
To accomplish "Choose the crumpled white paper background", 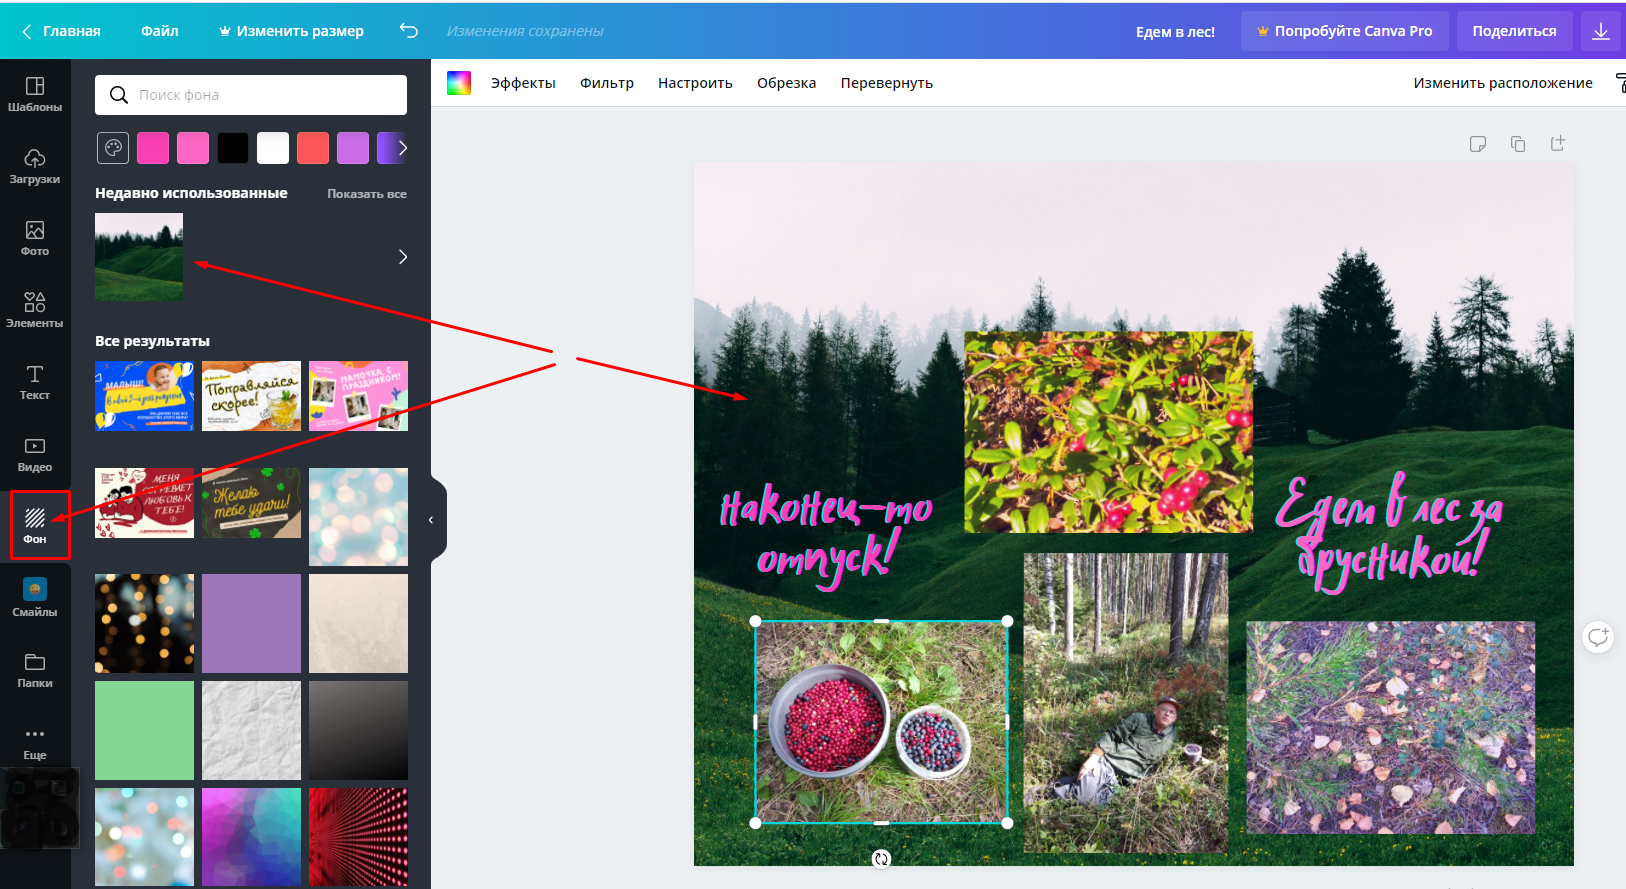I will pos(251,730).
